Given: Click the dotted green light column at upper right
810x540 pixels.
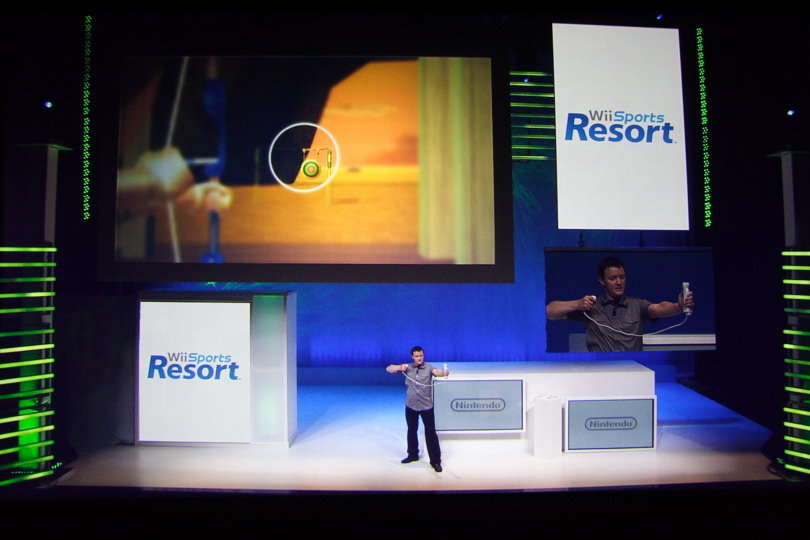Looking at the screenshot, I should (x=703, y=125).
